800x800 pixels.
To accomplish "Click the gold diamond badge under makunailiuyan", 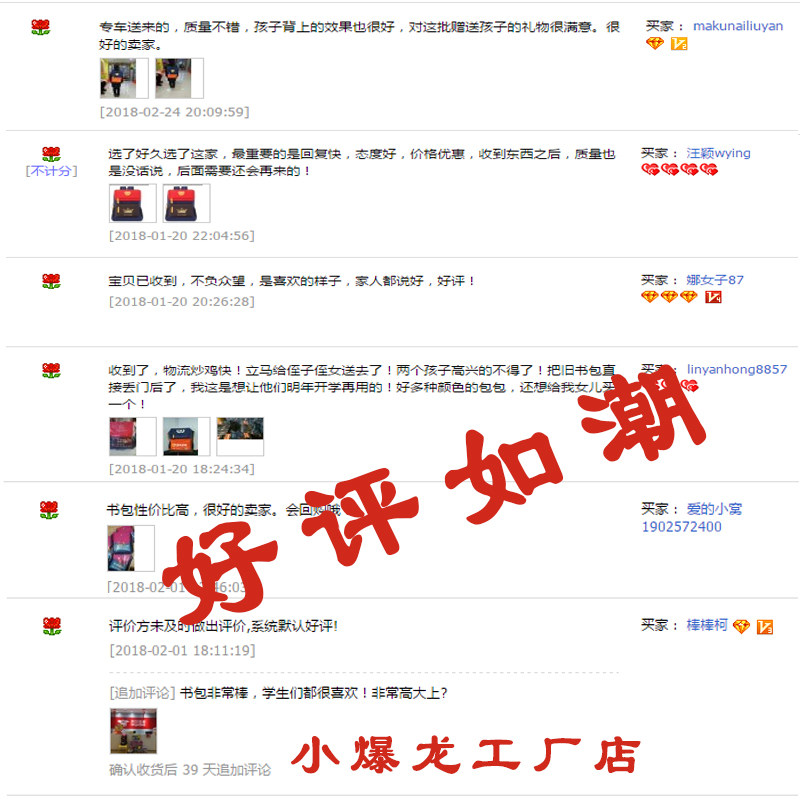I will click(655, 44).
